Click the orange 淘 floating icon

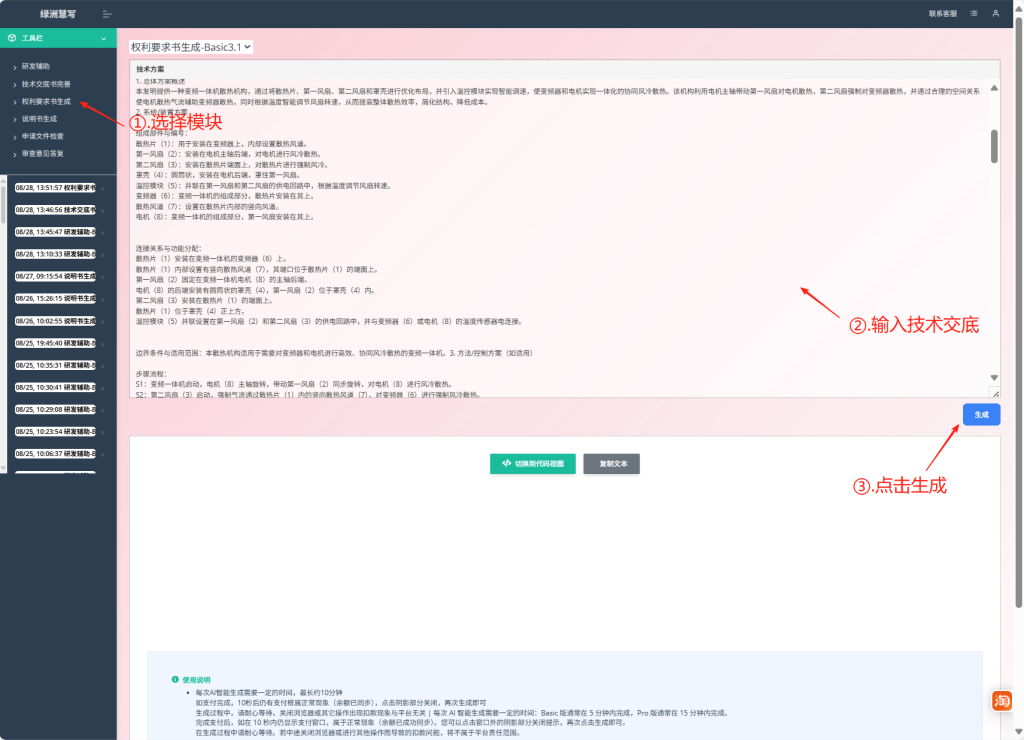click(x=1001, y=701)
